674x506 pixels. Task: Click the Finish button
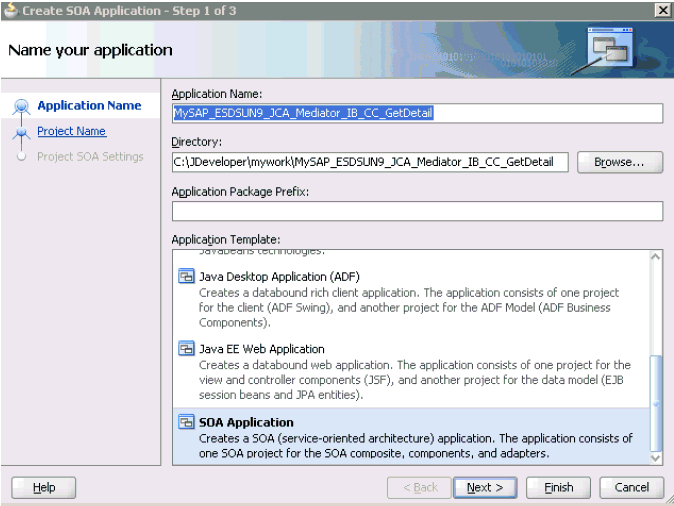[x=558, y=488]
